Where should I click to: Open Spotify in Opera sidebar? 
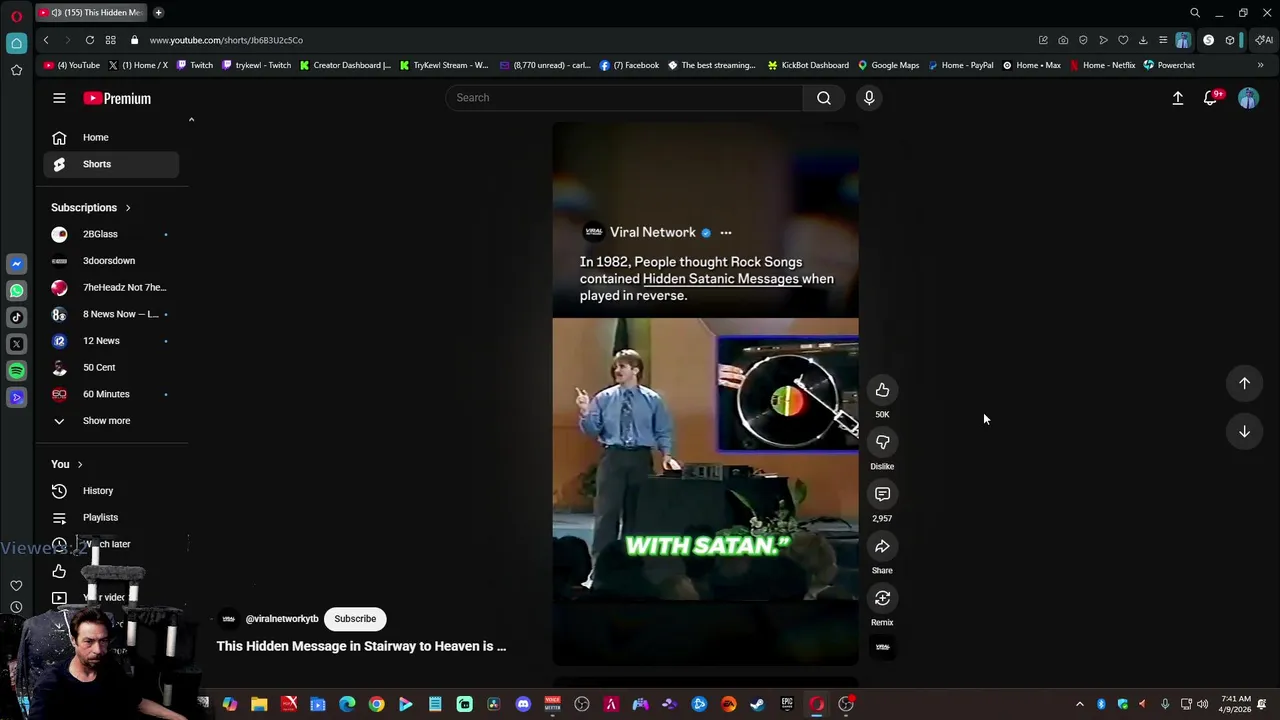click(x=16, y=370)
